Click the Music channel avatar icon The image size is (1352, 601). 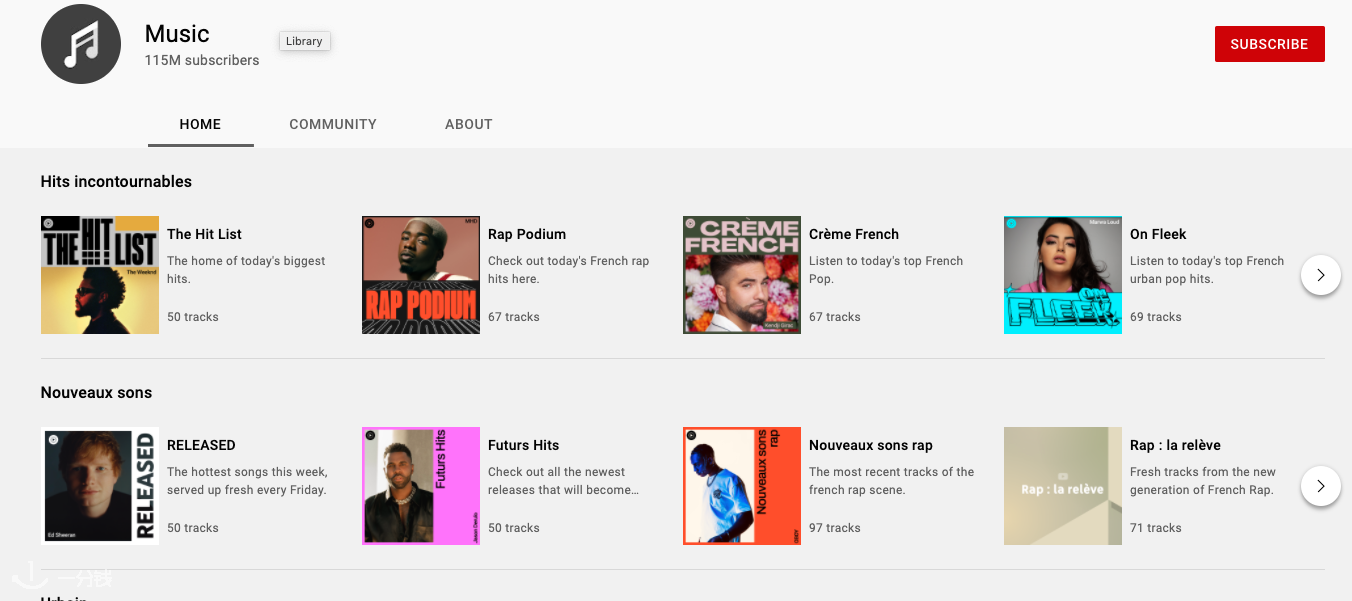(81, 44)
